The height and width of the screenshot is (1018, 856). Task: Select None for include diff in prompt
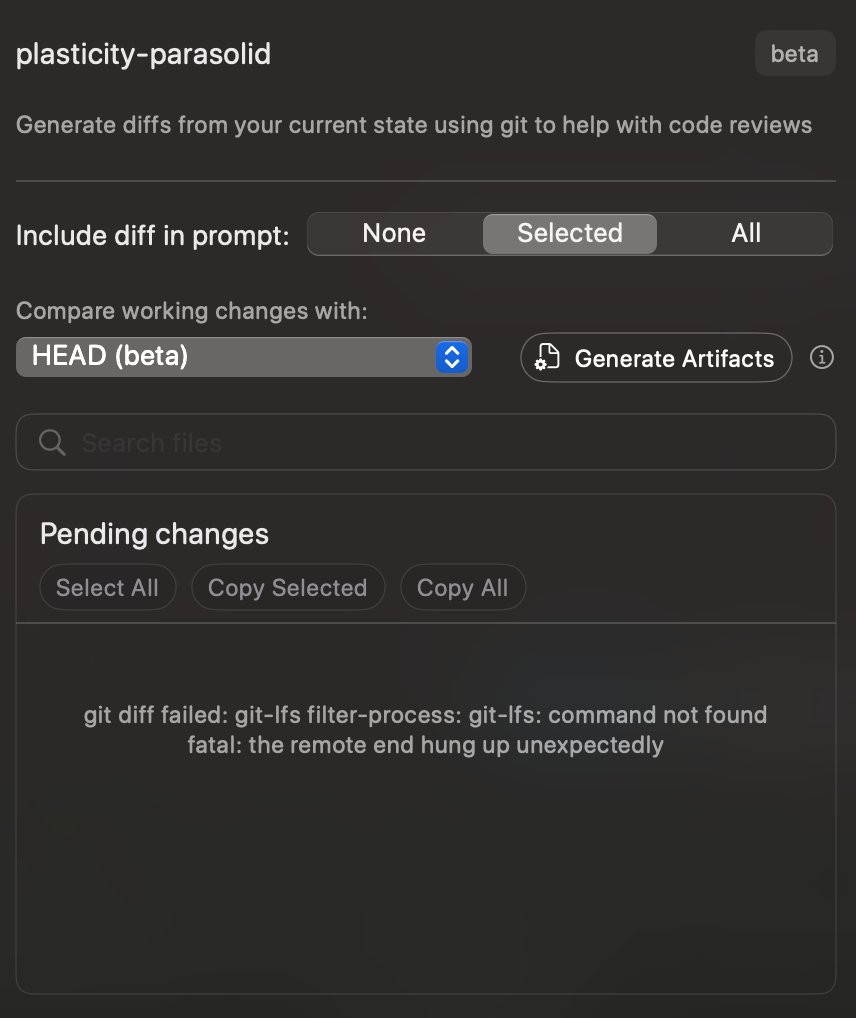tap(394, 234)
